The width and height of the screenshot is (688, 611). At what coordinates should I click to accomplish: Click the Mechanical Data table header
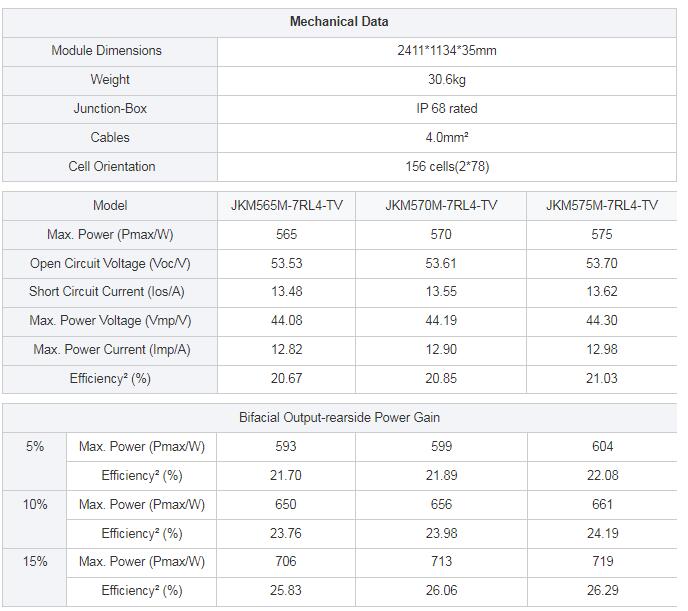pos(339,21)
